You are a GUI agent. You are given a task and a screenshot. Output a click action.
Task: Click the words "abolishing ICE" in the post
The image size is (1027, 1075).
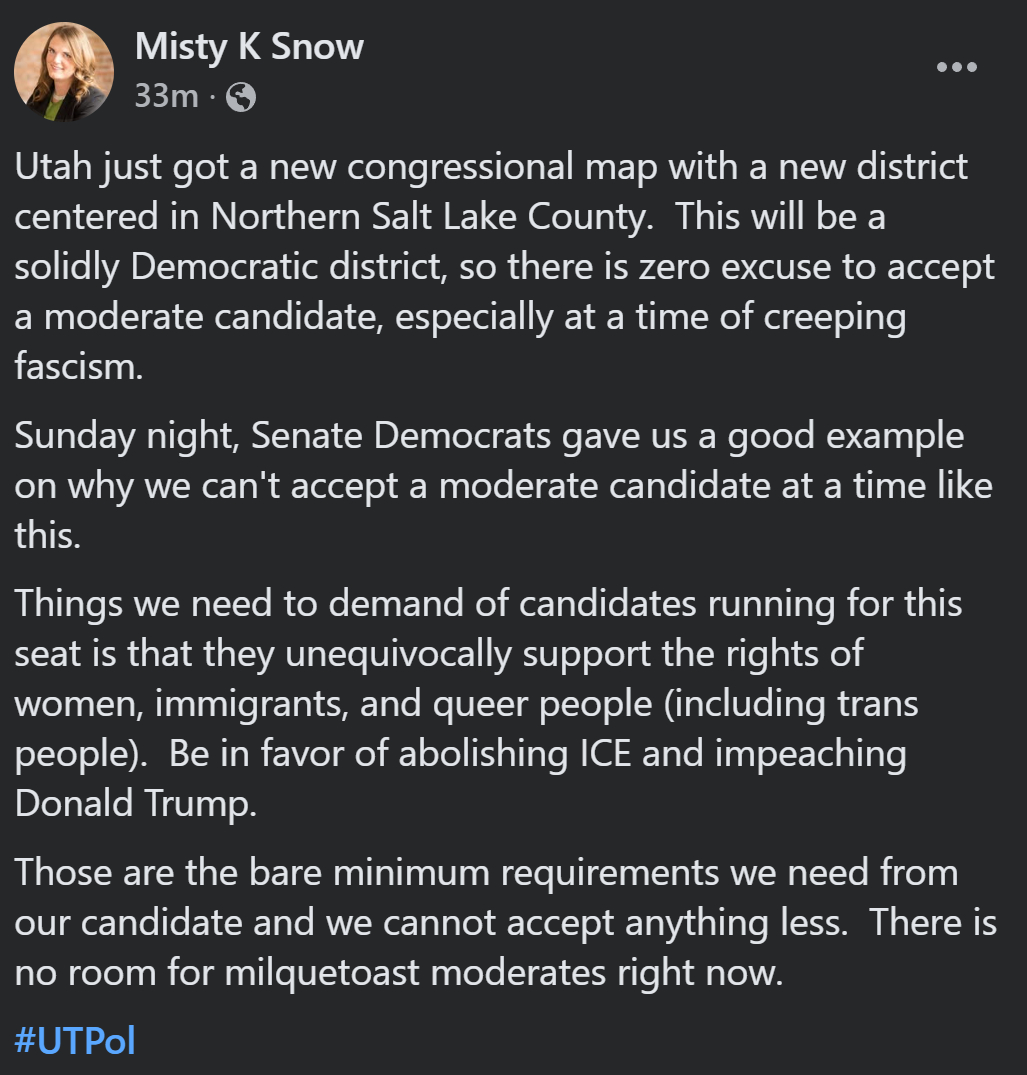[515, 753]
